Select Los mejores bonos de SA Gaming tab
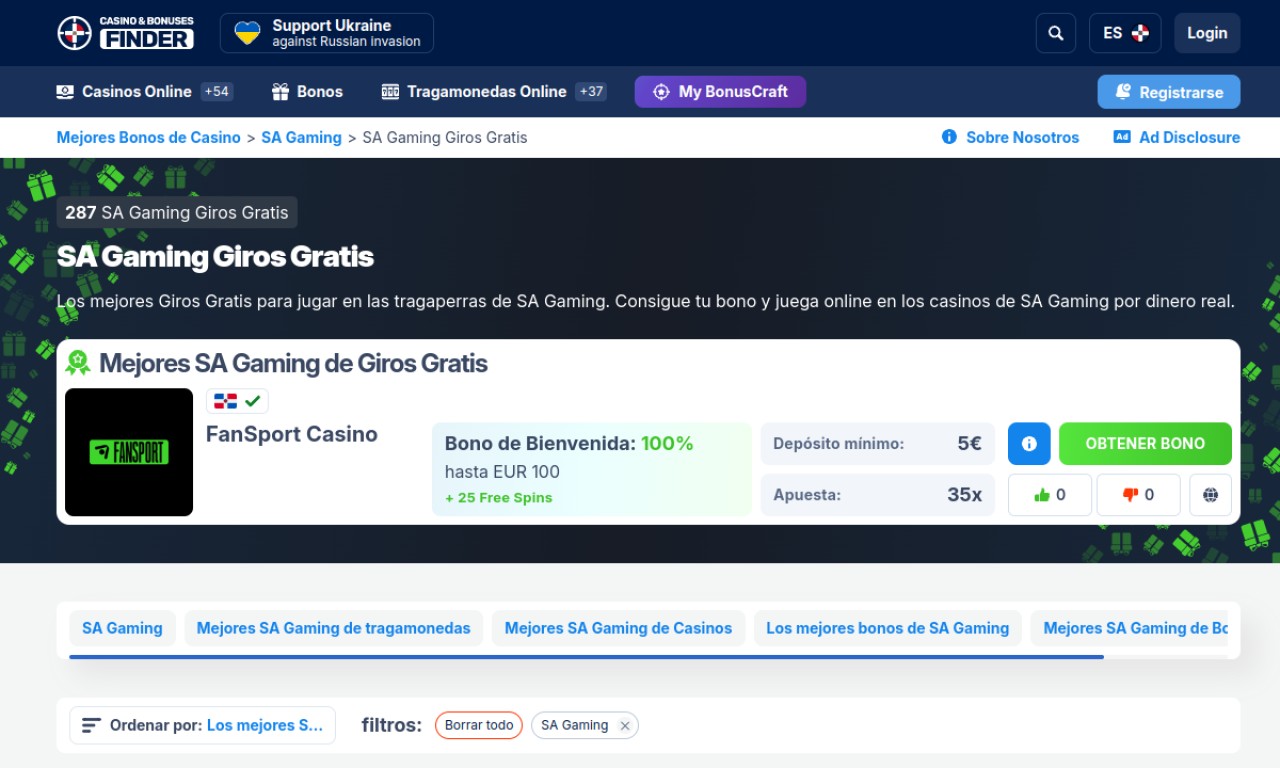 pos(888,628)
